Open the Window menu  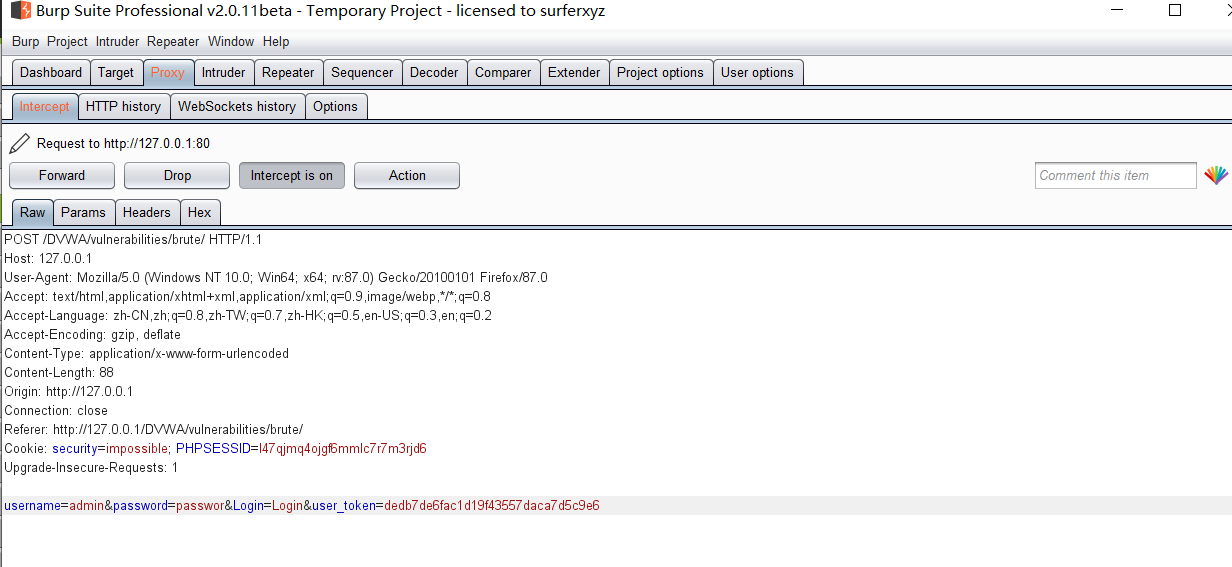[x=231, y=41]
